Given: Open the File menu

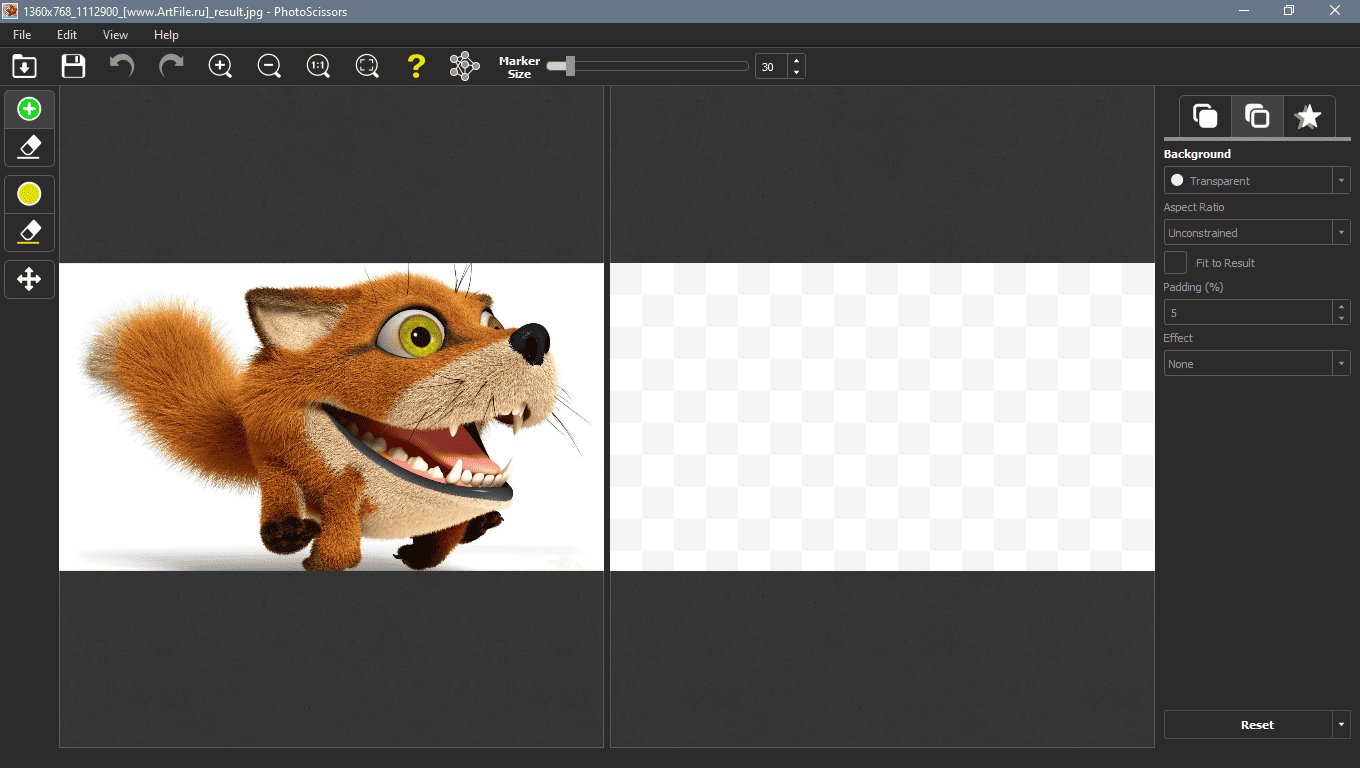Looking at the screenshot, I should (x=22, y=35).
